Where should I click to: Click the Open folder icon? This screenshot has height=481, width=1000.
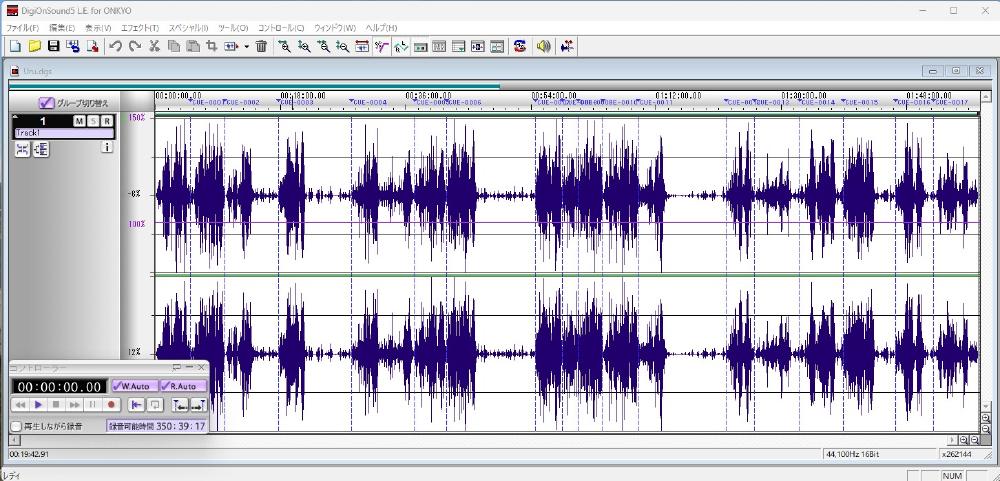[35, 46]
